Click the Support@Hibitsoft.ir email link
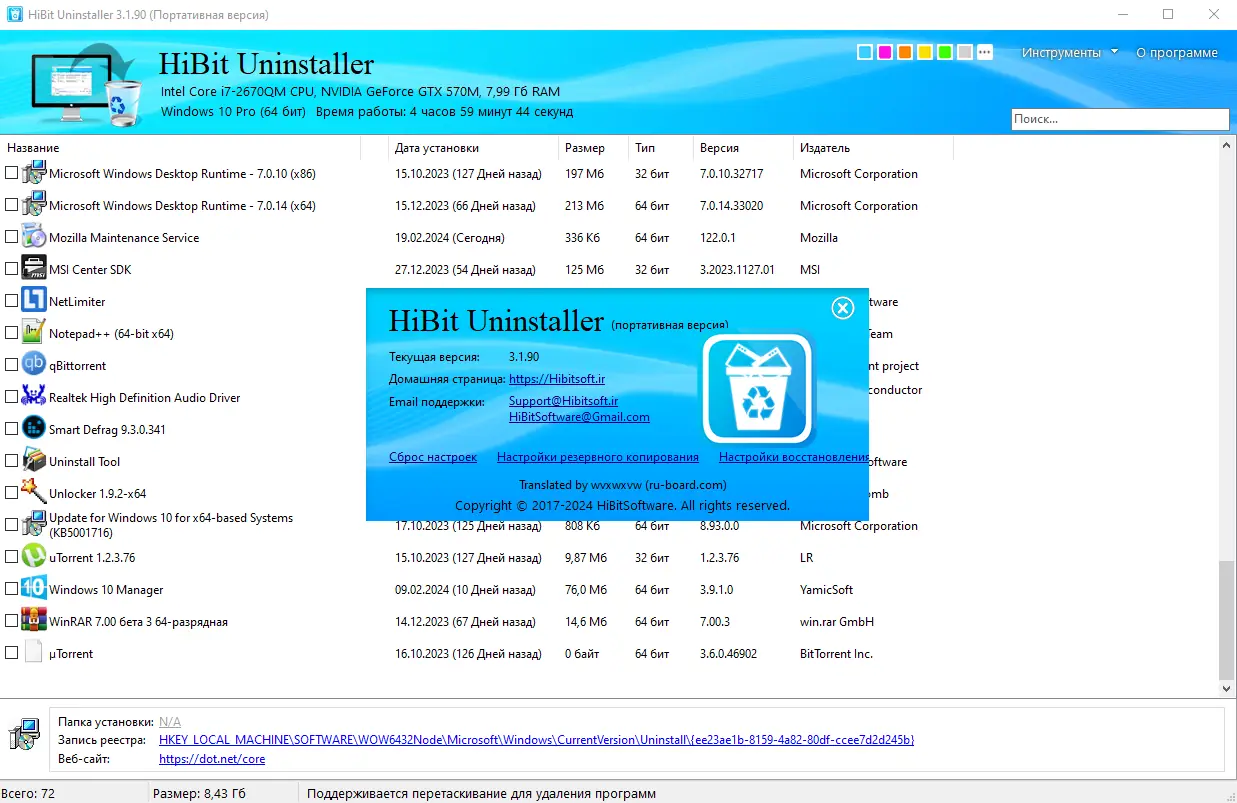Image resolution: width=1237 pixels, height=803 pixels. (563, 401)
